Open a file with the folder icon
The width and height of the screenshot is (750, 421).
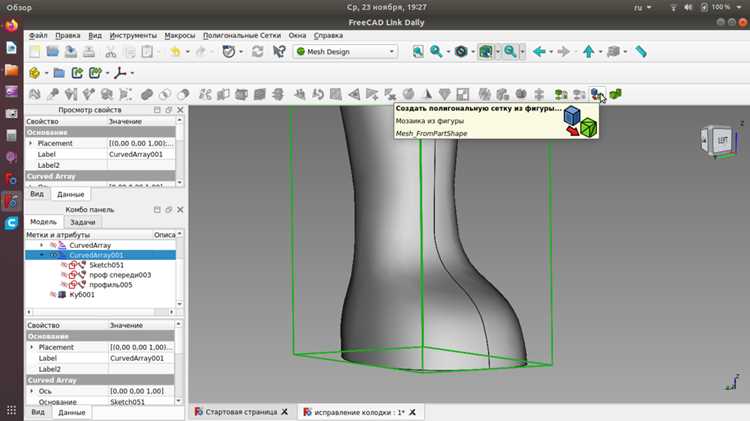53,52
